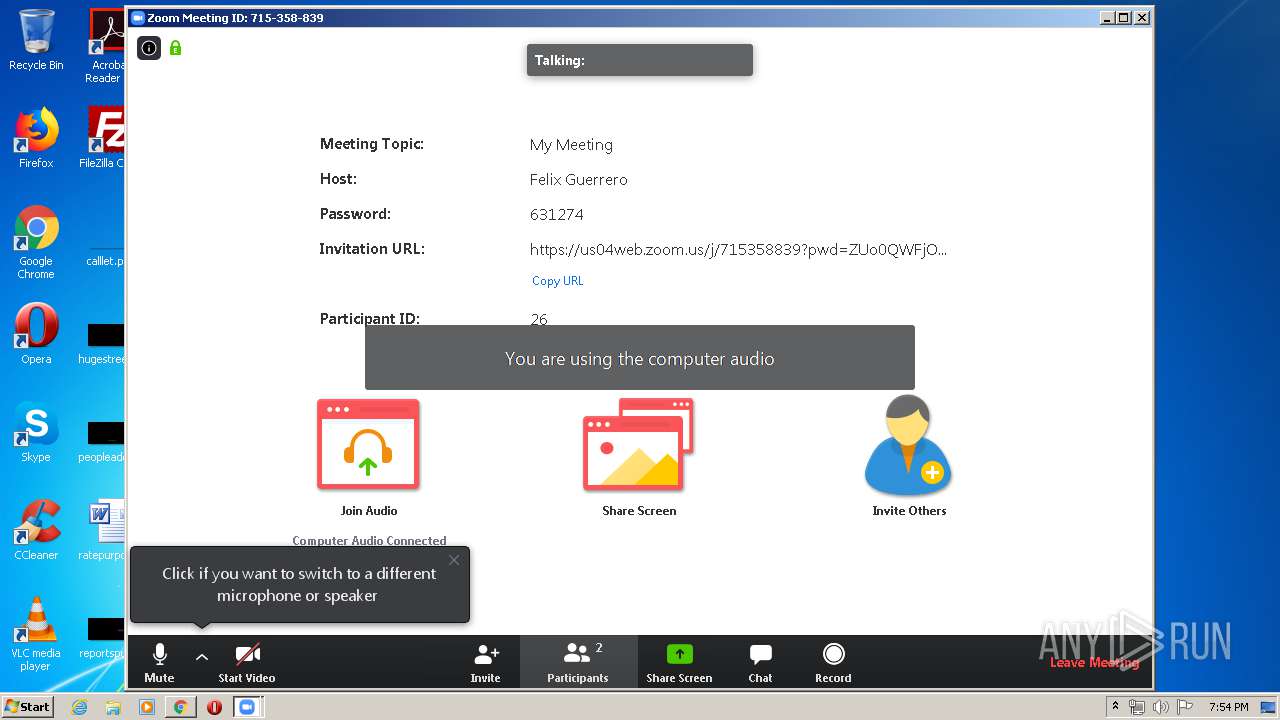Open the Firefox desktop shortcut

36,138
